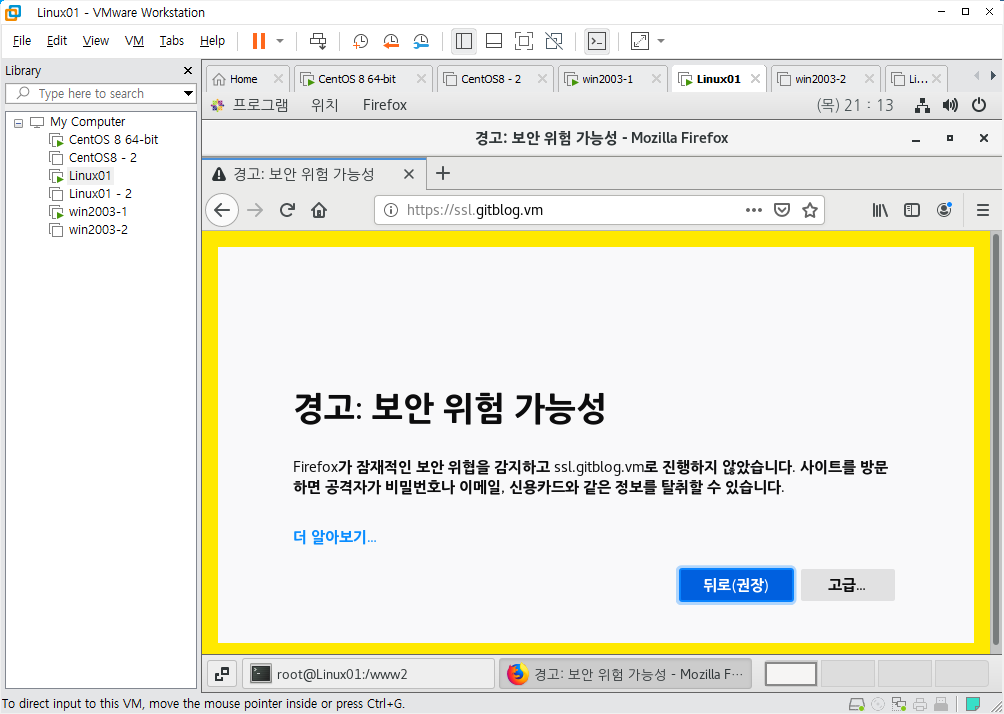Enter VMware full screen mode
1004x714 pixels.
pyautogui.click(x=524, y=41)
